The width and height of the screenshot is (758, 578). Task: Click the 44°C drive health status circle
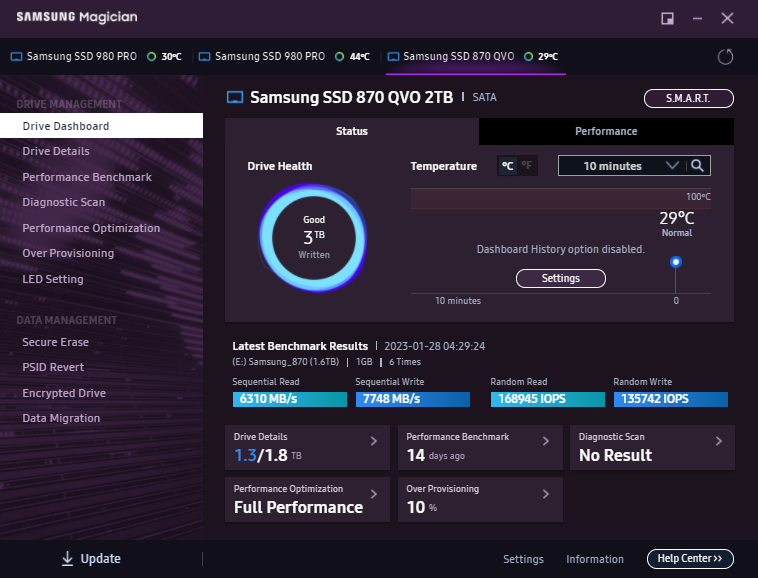[x=339, y=57]
